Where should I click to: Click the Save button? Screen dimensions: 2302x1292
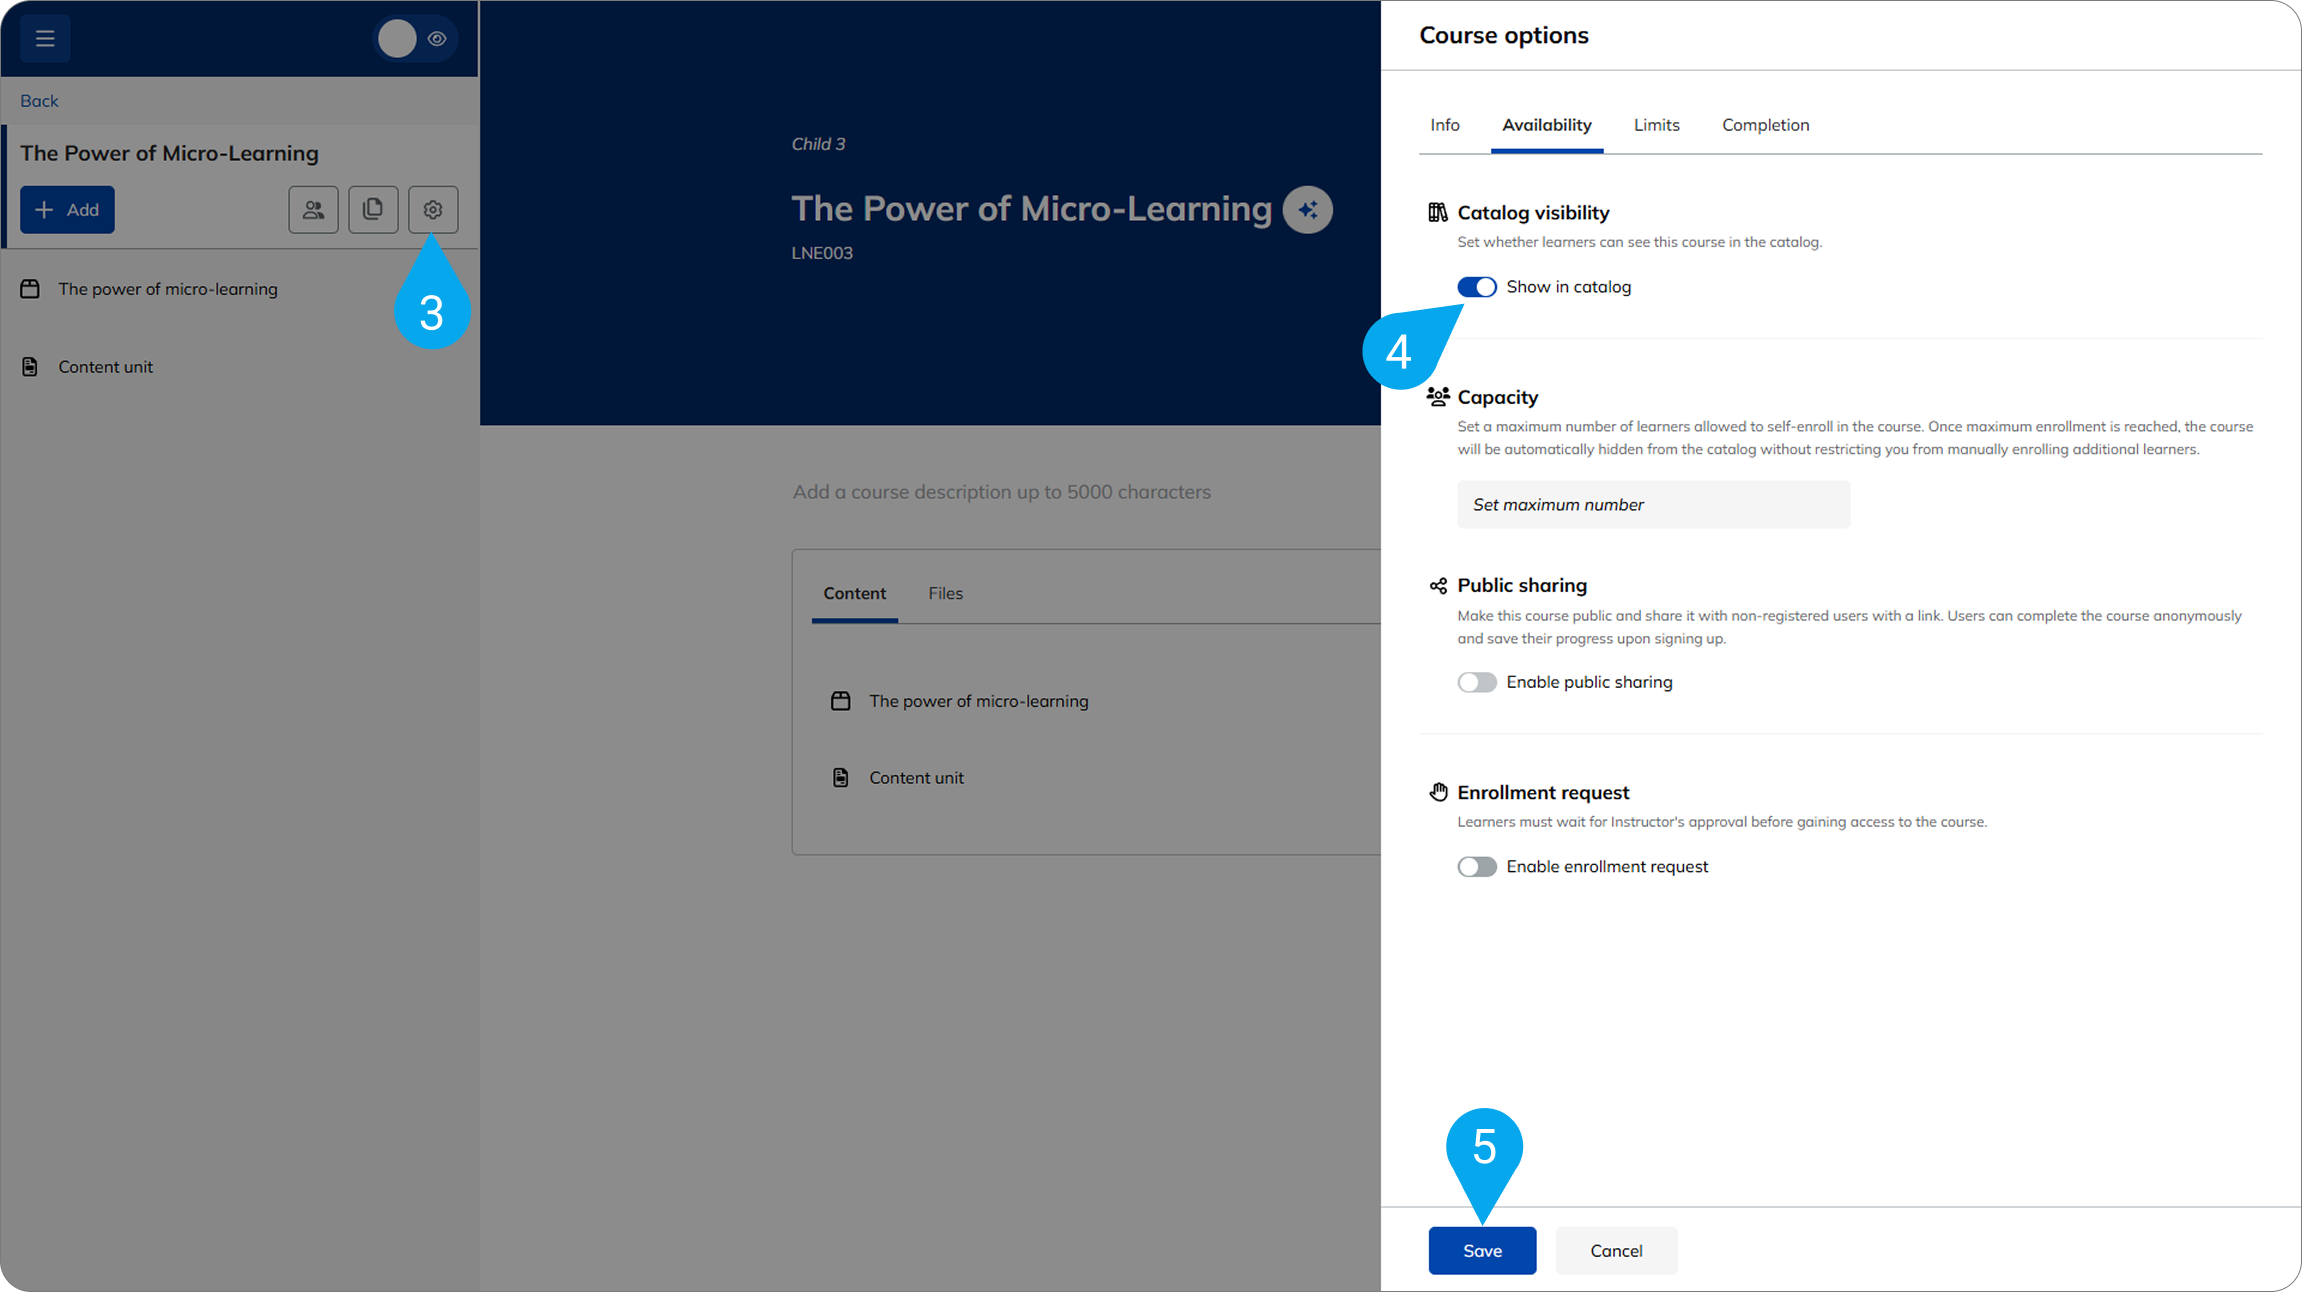[x=1482, y=1251]
